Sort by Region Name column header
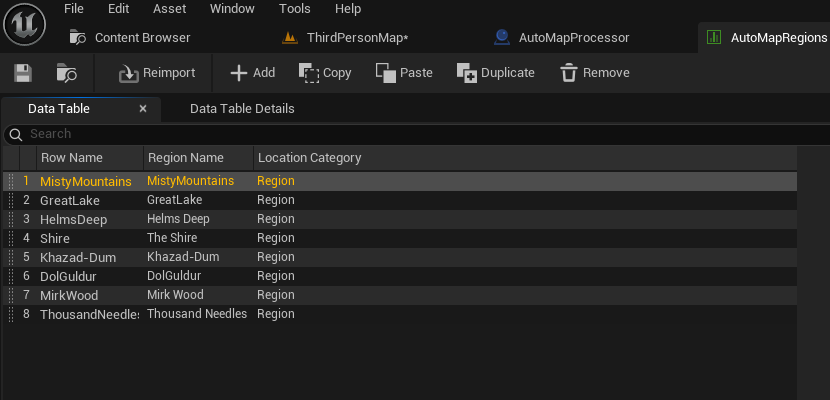Image resolution: width=830 pixels, height=400 pixels. pos(185,158)
